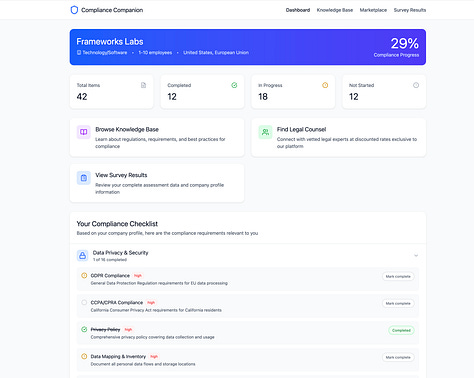Viewport: 474px width, 378px height.
Task: Click the orange clock icon in In Progress card
Action: 325,85
